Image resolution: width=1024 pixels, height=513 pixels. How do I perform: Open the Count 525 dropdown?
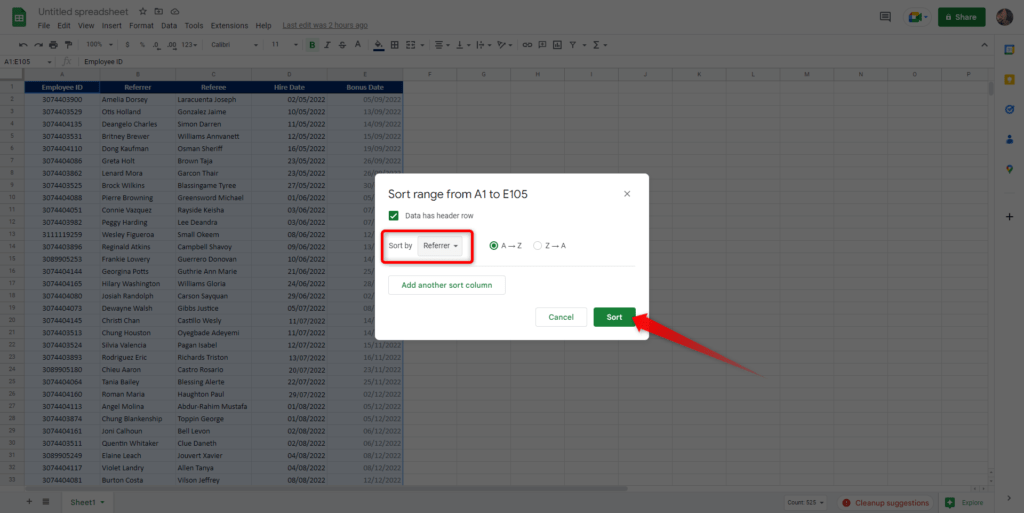806,503
